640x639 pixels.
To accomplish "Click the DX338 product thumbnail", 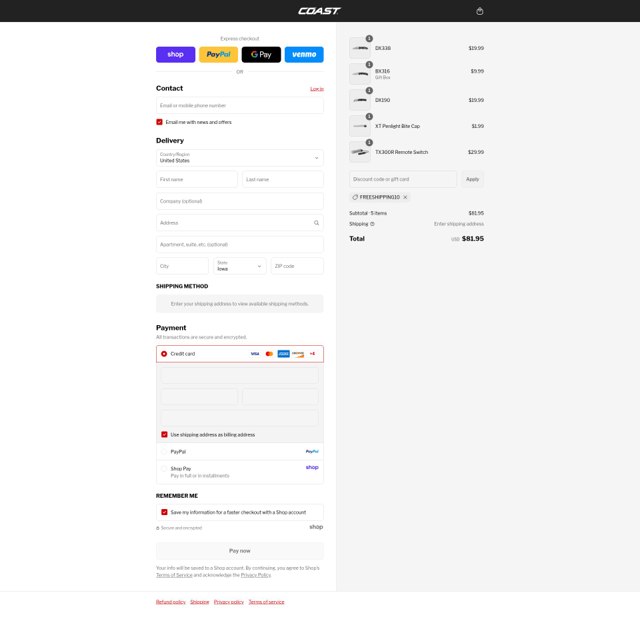I will click(360, 48).
